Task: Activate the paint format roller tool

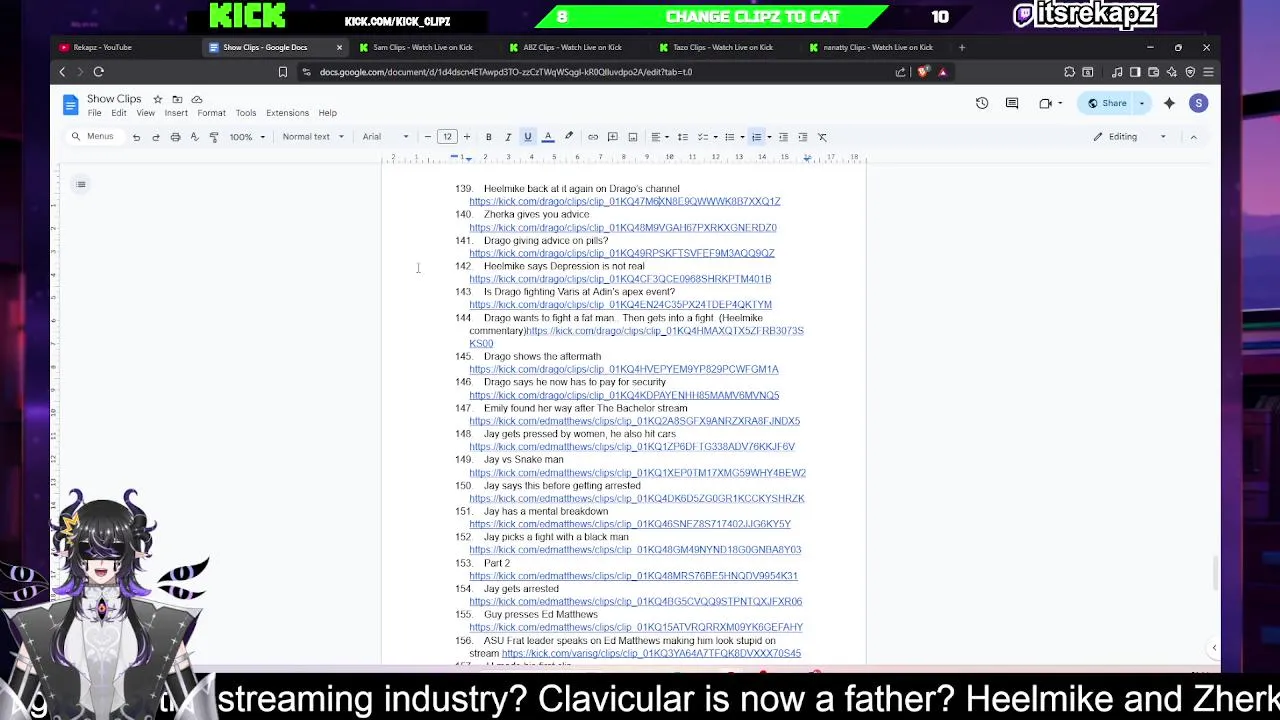Action: (x=214, y=137)
